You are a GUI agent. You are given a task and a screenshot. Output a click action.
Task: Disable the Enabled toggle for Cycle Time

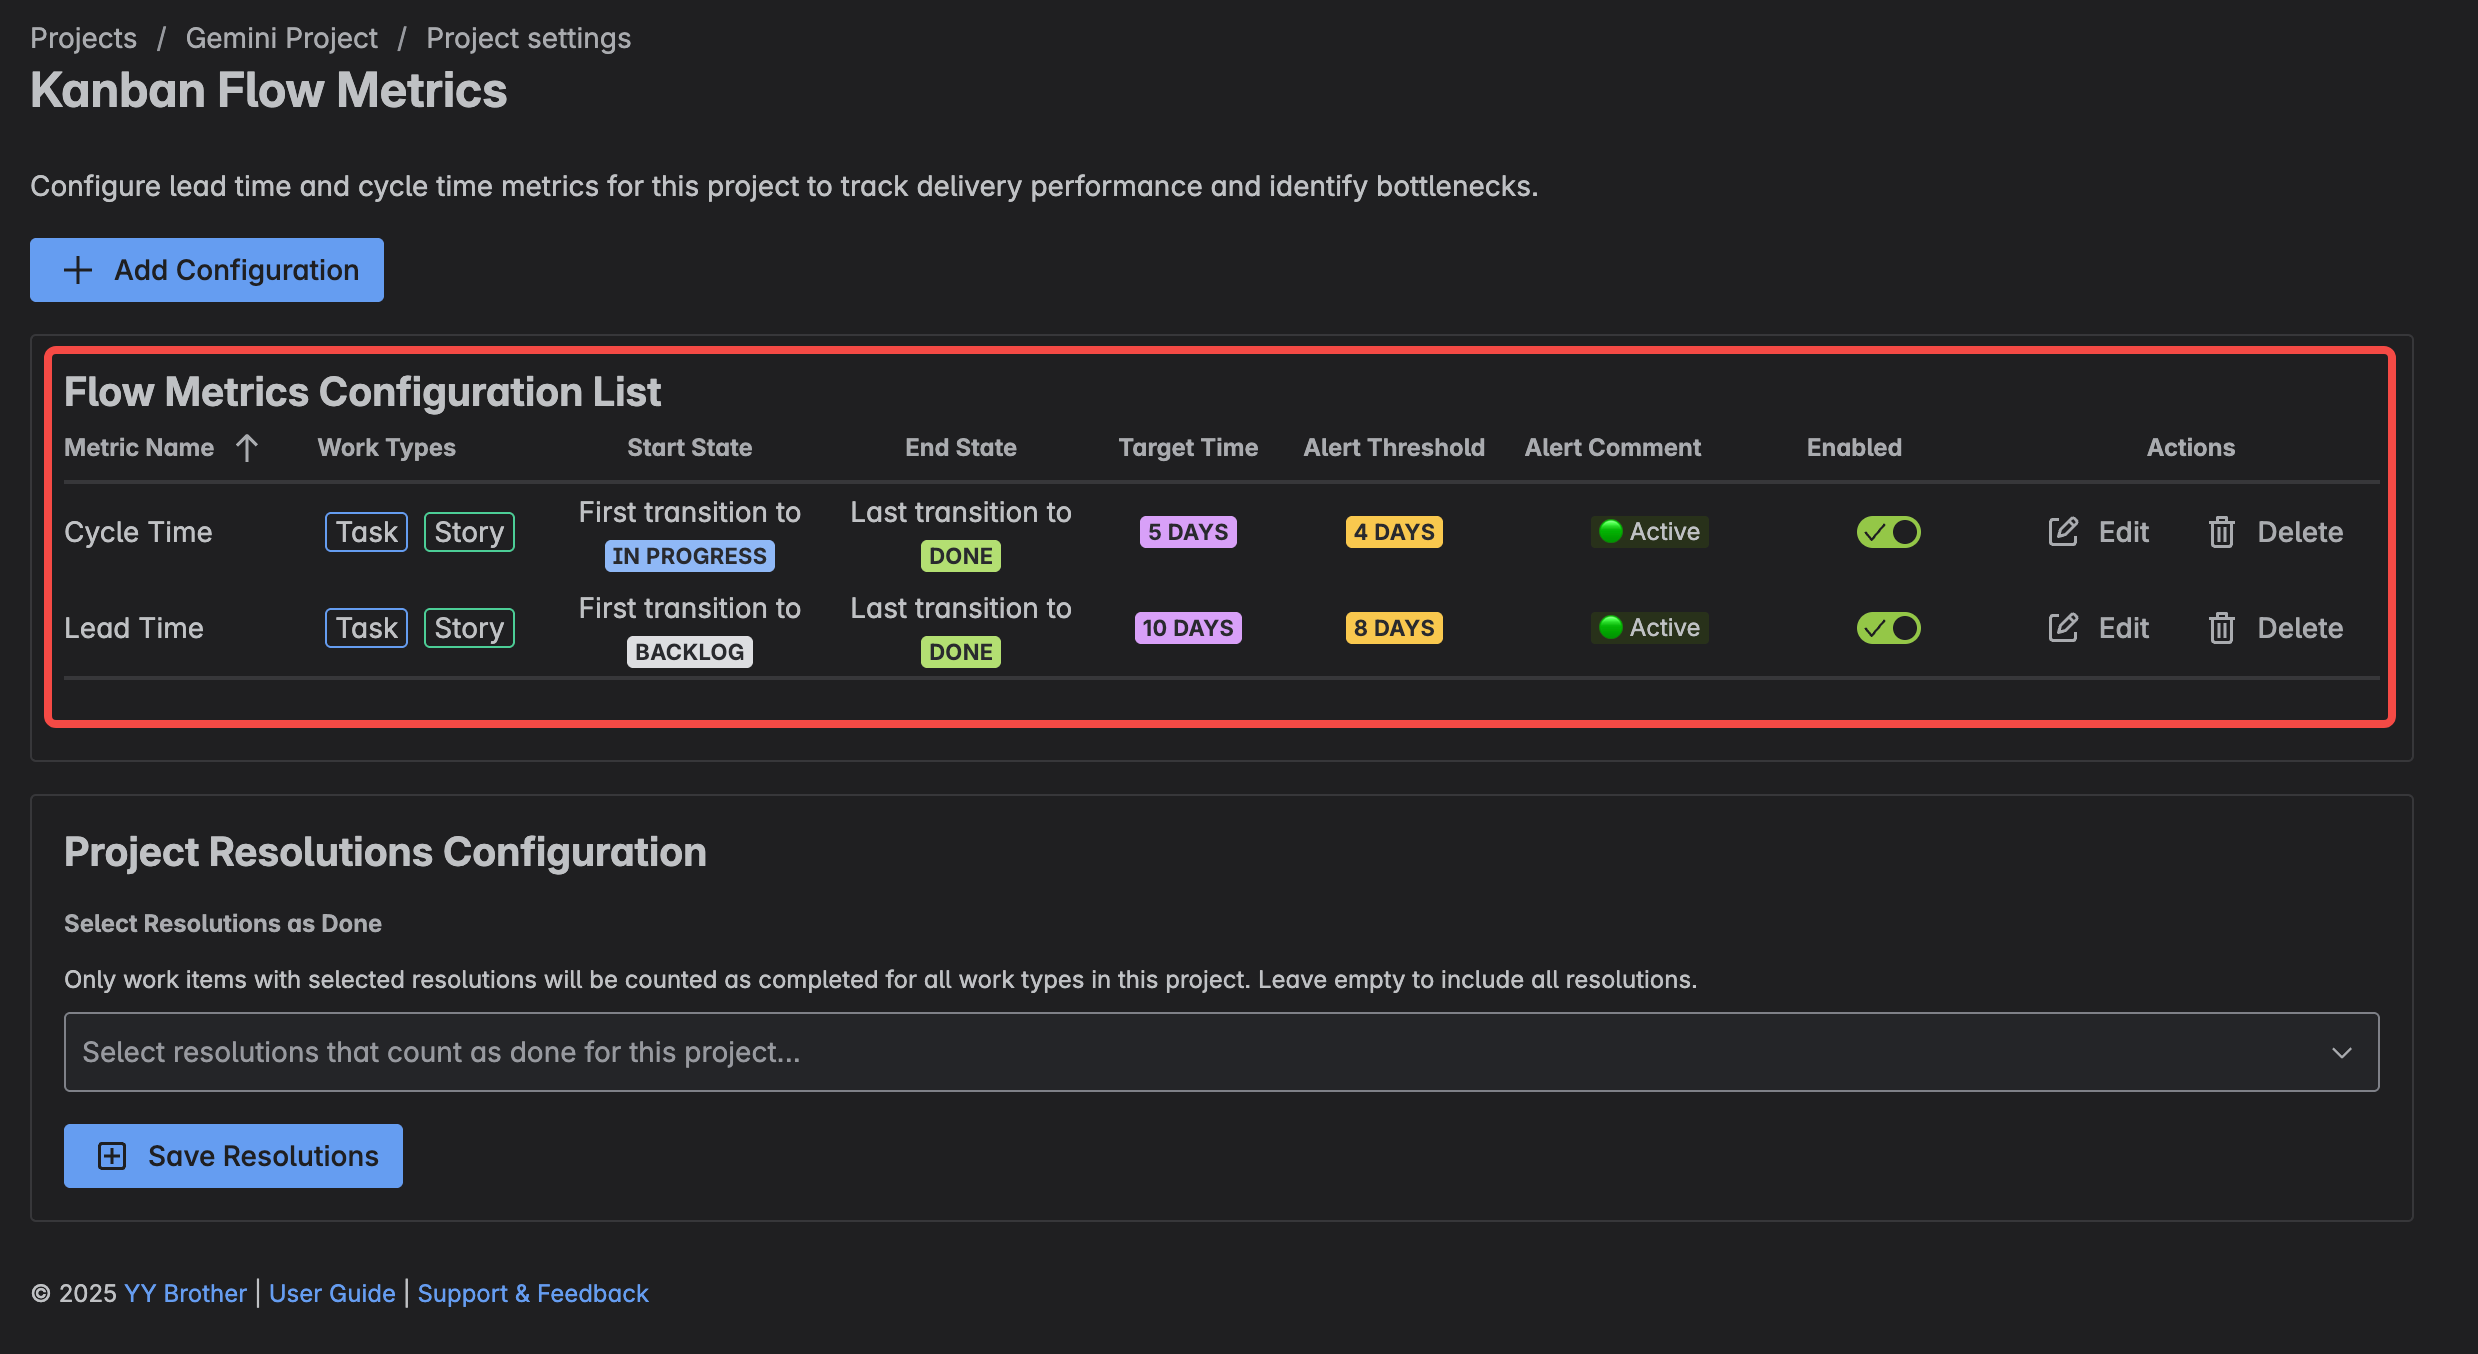pos(1888,531)
